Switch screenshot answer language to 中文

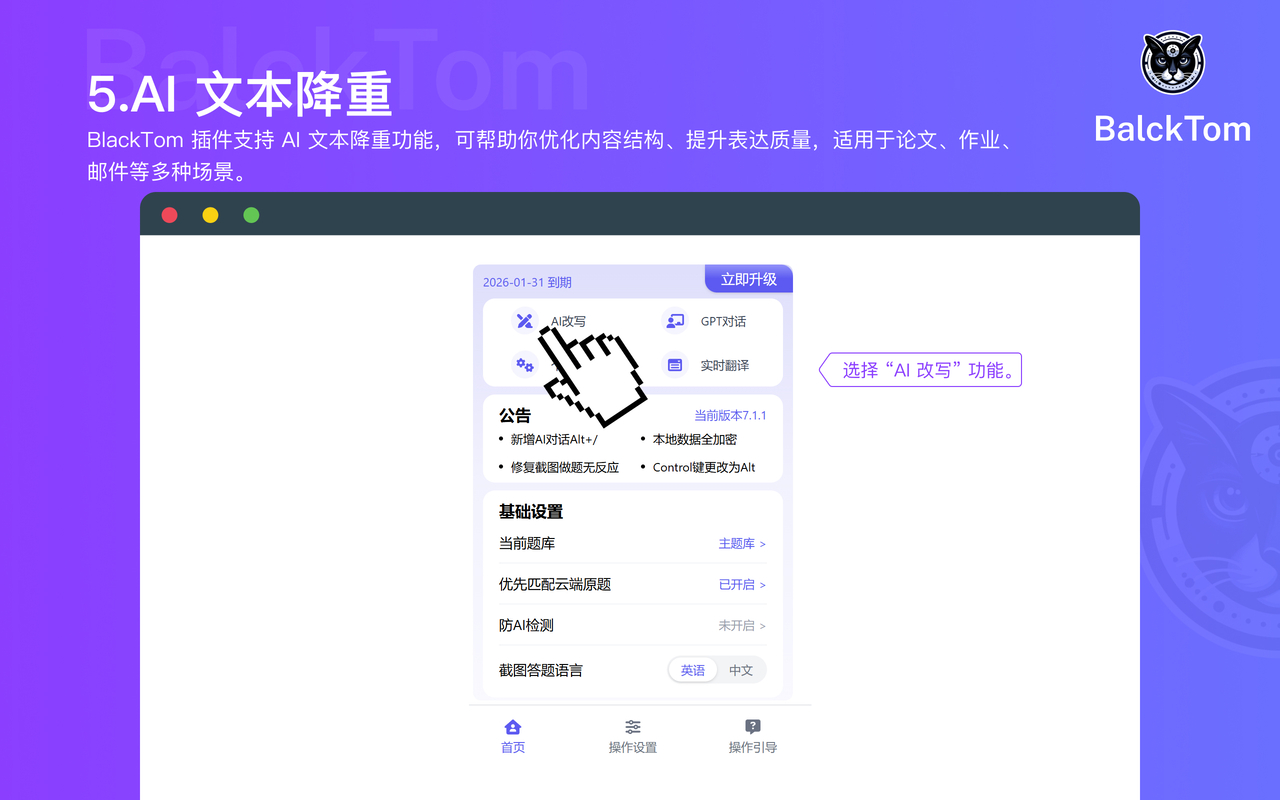pos(741,670)
